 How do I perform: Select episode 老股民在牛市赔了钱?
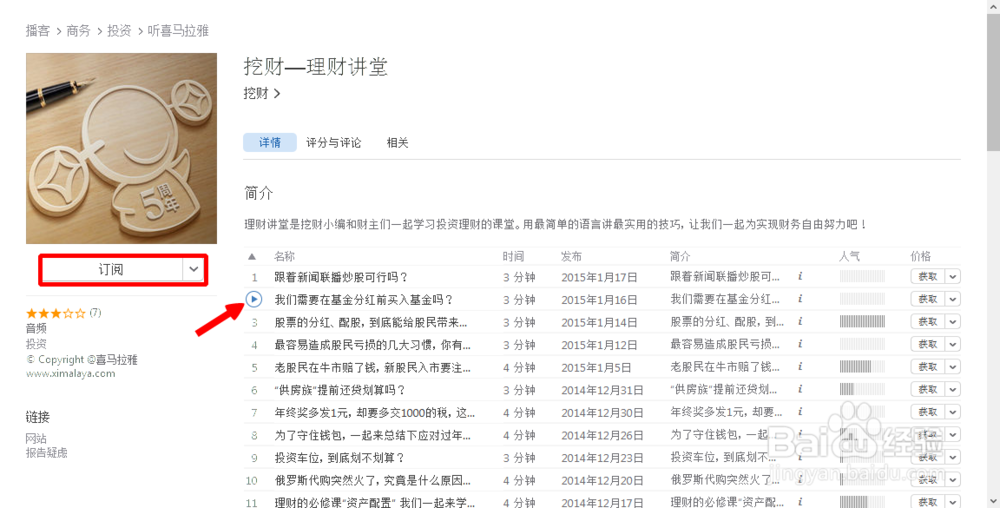tap(372, 368)
